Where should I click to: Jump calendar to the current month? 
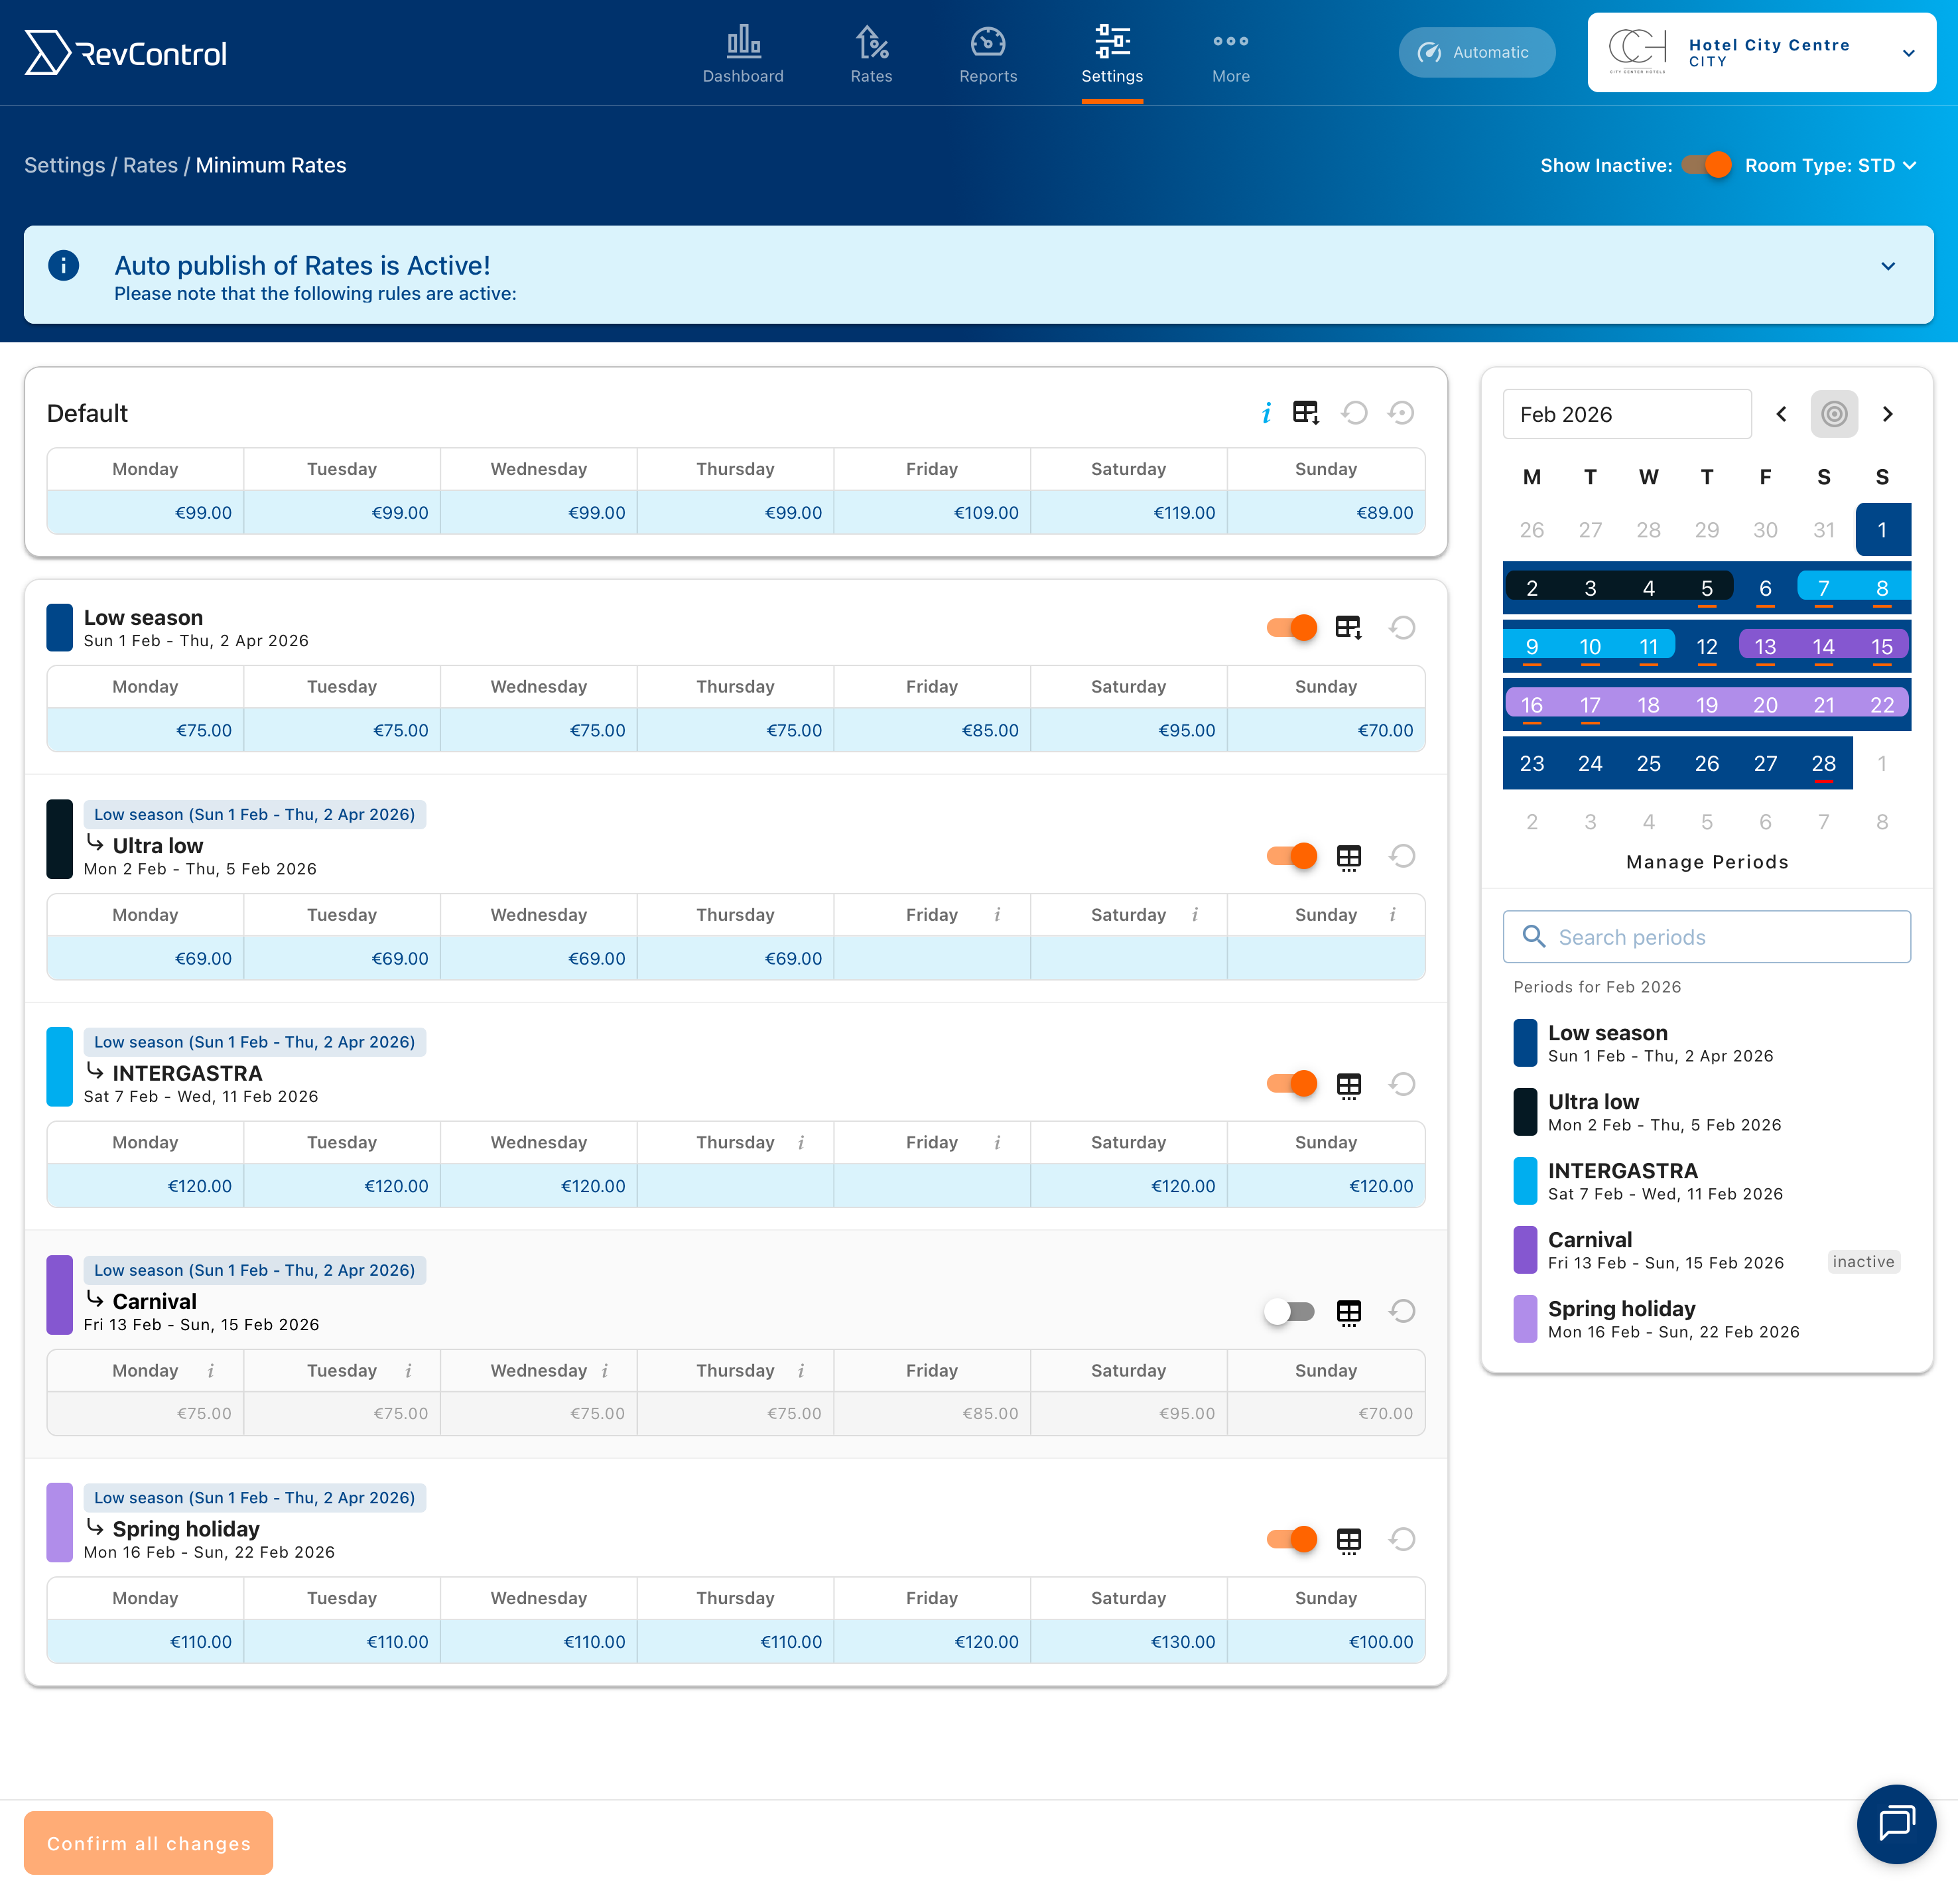coord(1833,414)
